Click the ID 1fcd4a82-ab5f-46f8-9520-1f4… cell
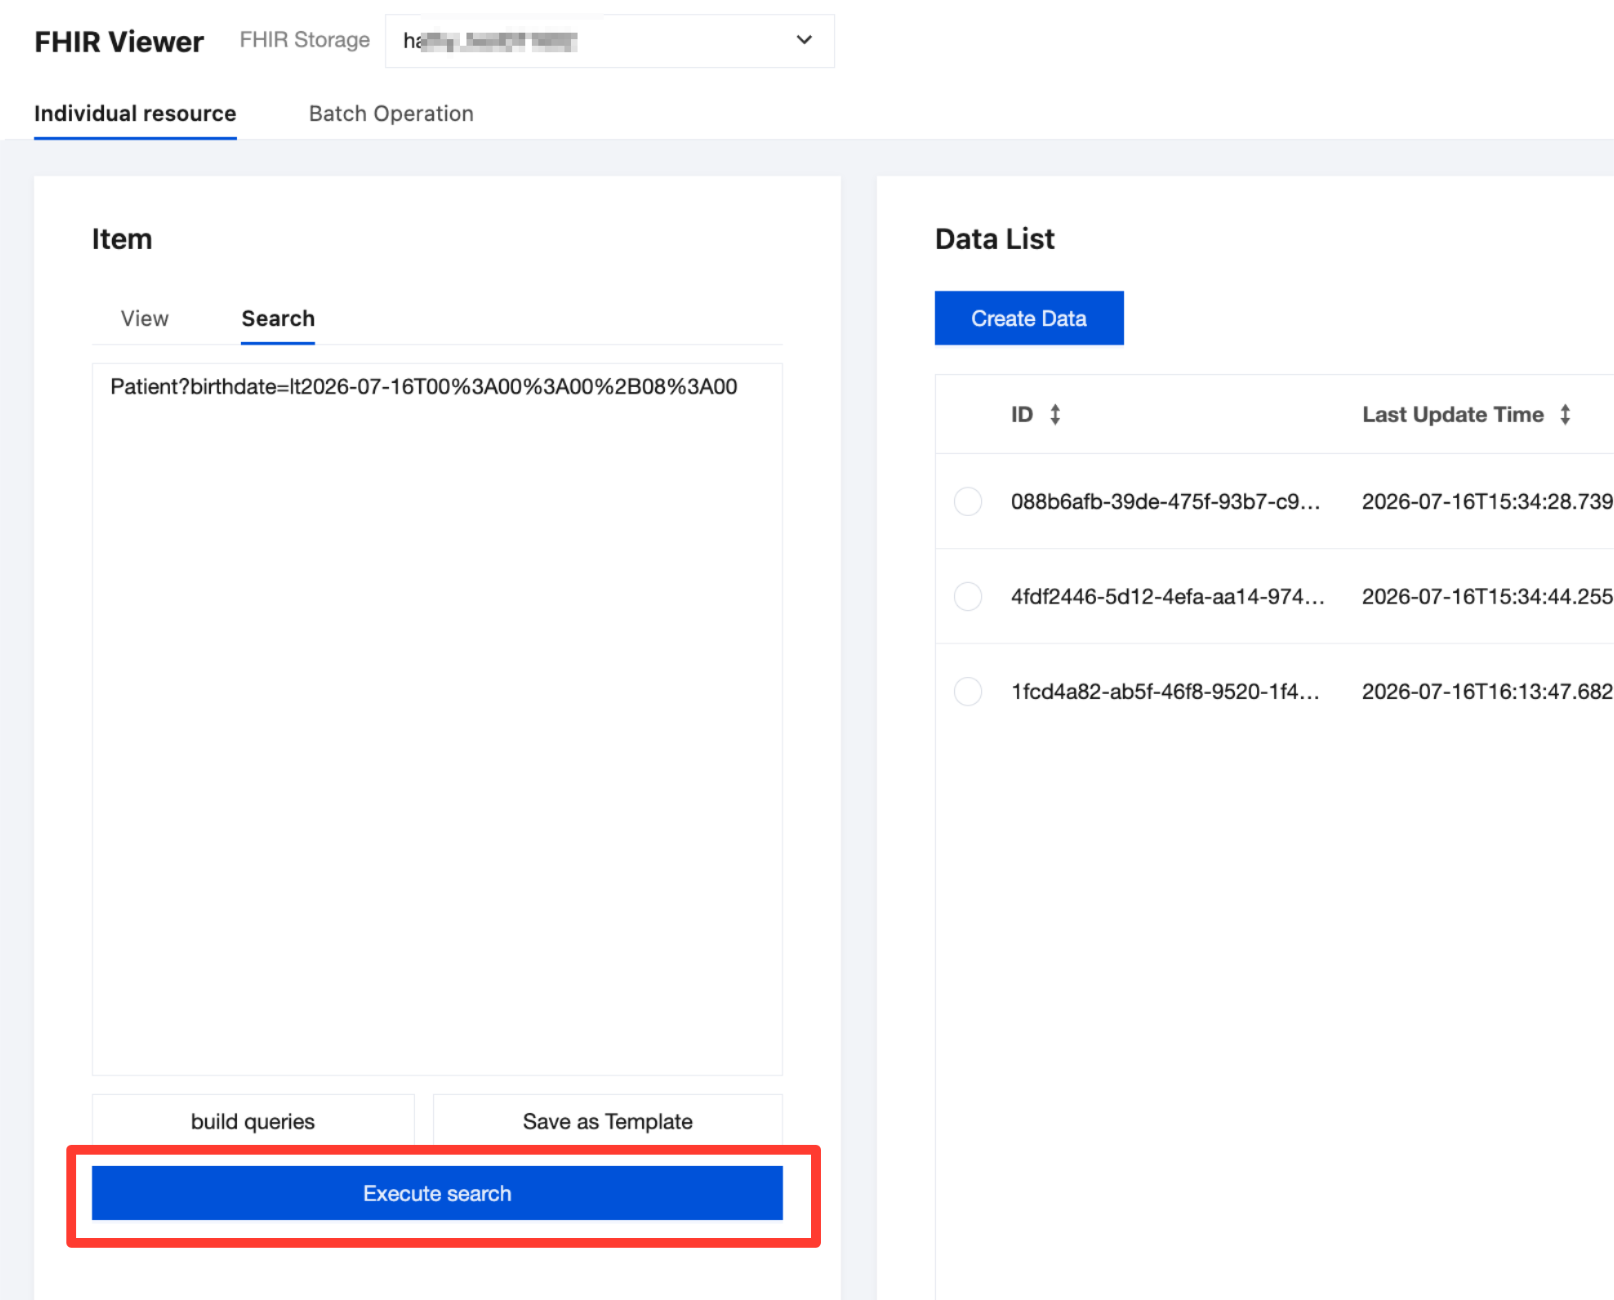This screenshot has height=1300, width=1614. (1165, 691)
